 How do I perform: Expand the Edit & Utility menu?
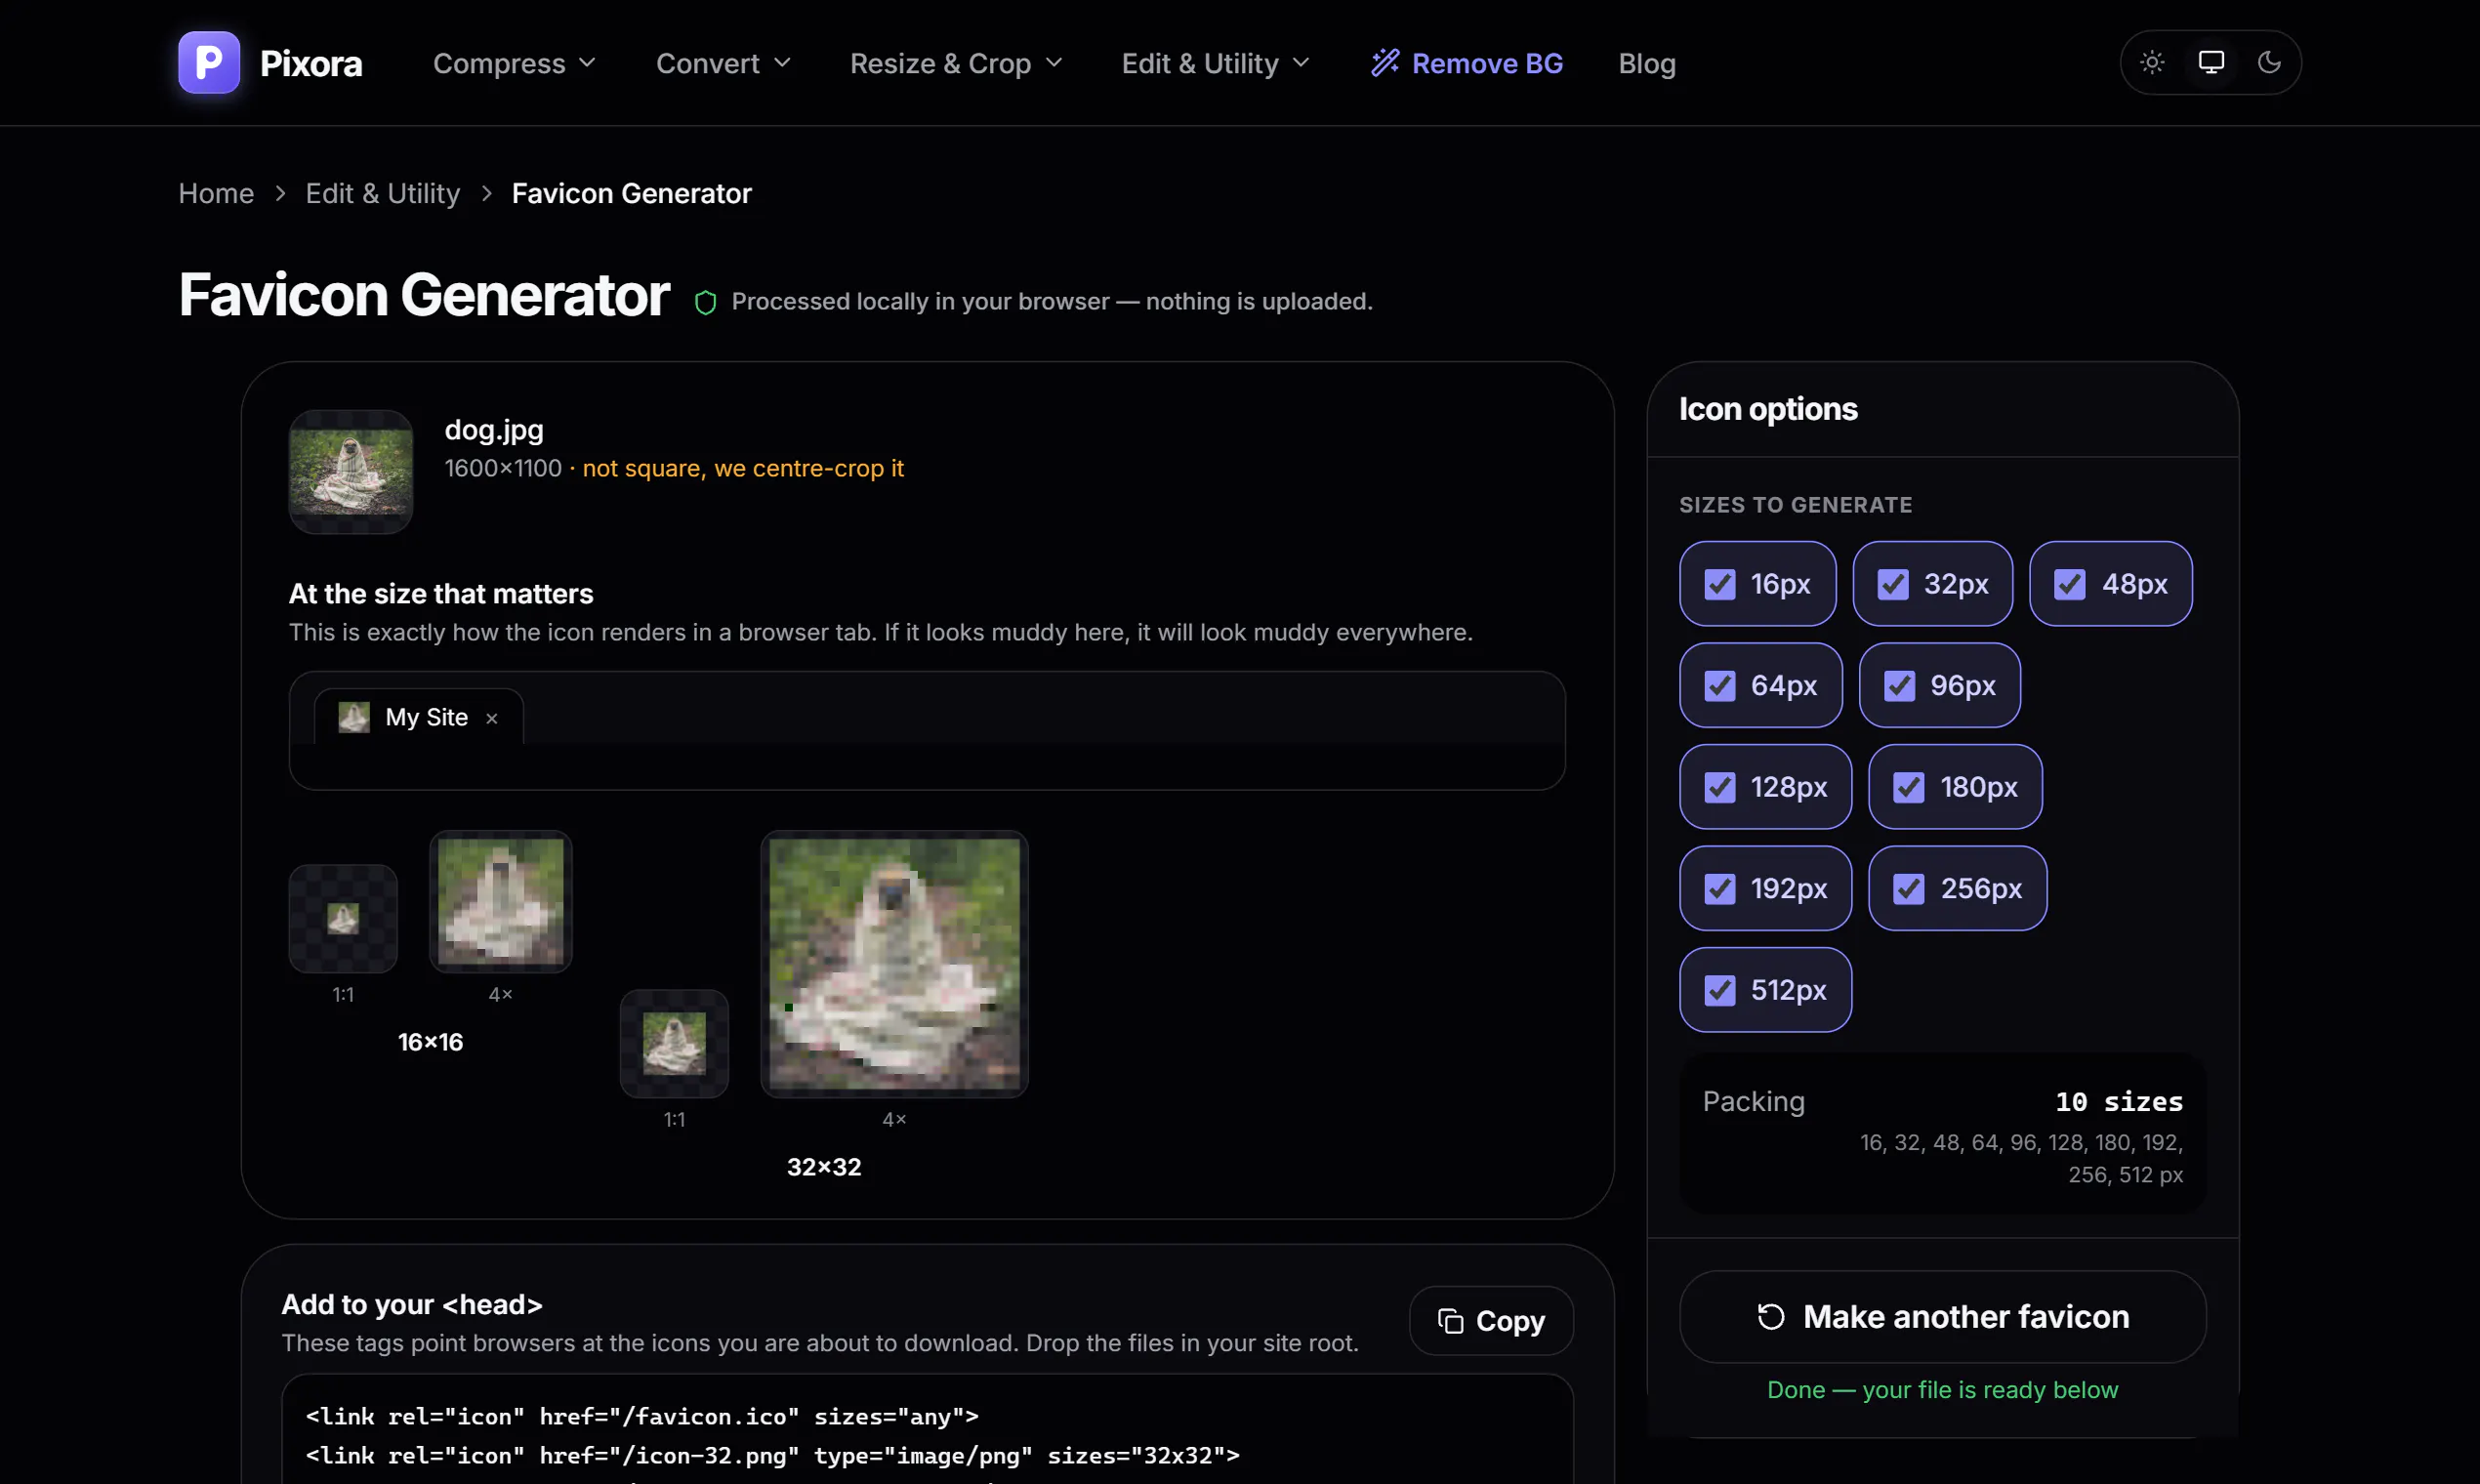click(1216, 63)
